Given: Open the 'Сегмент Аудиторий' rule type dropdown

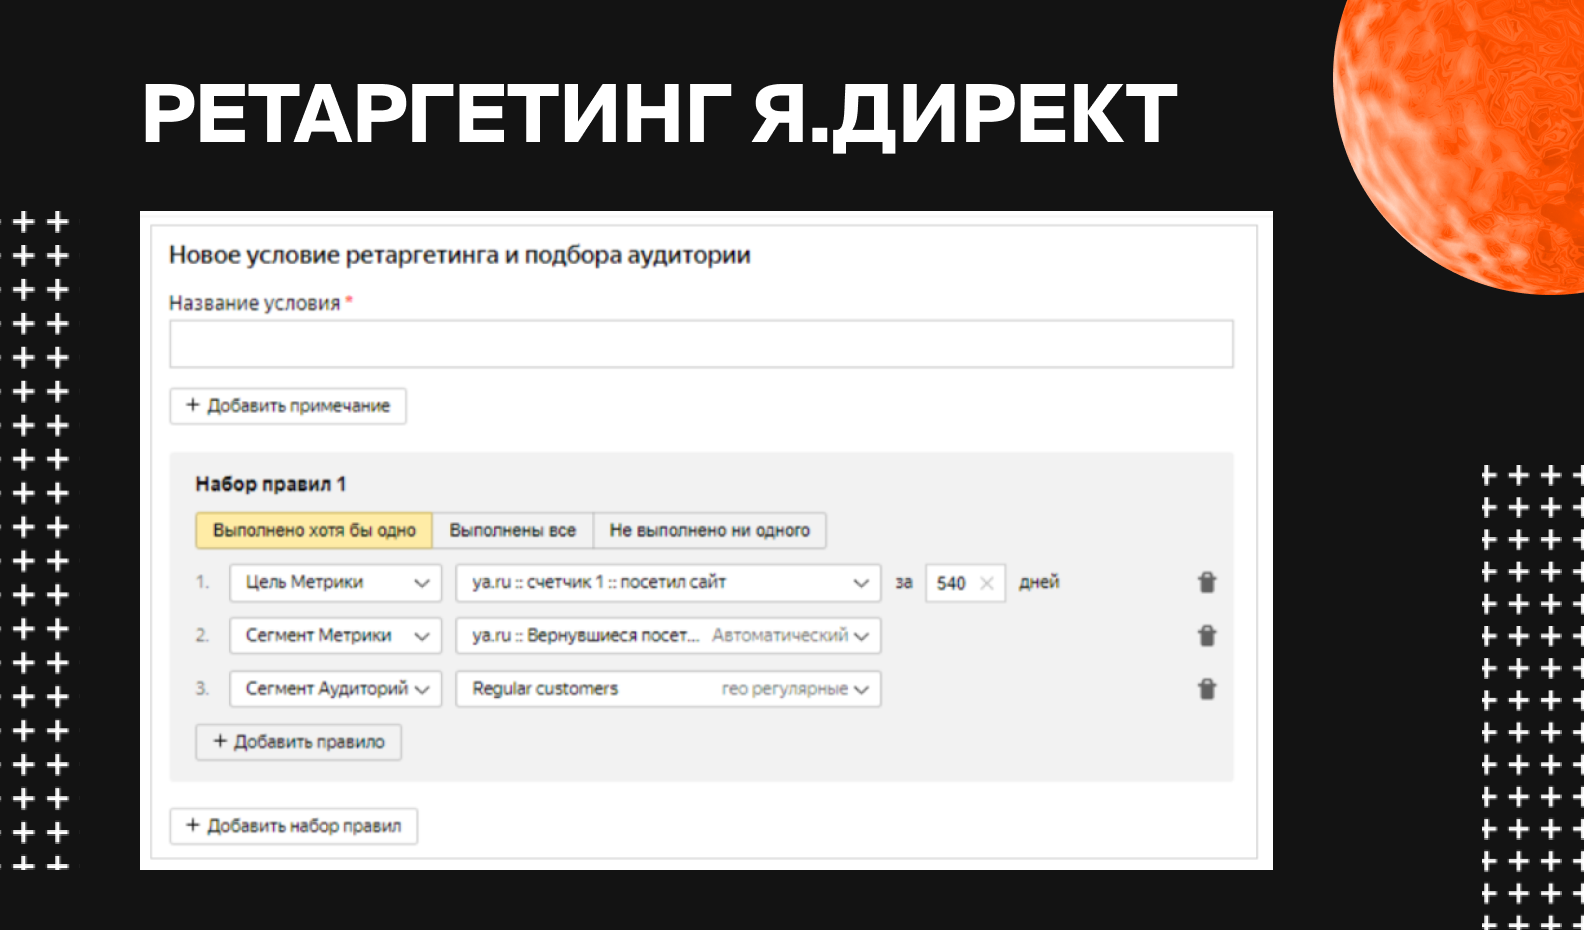Looking at the screenshot, I should point(335,688).
